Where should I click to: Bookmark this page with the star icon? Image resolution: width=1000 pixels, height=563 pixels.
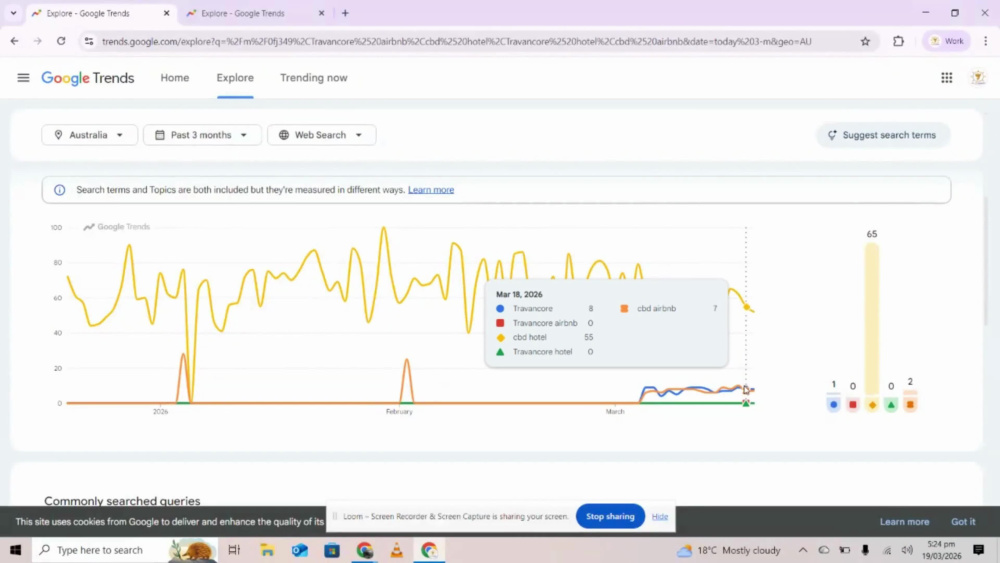point(865,41)
